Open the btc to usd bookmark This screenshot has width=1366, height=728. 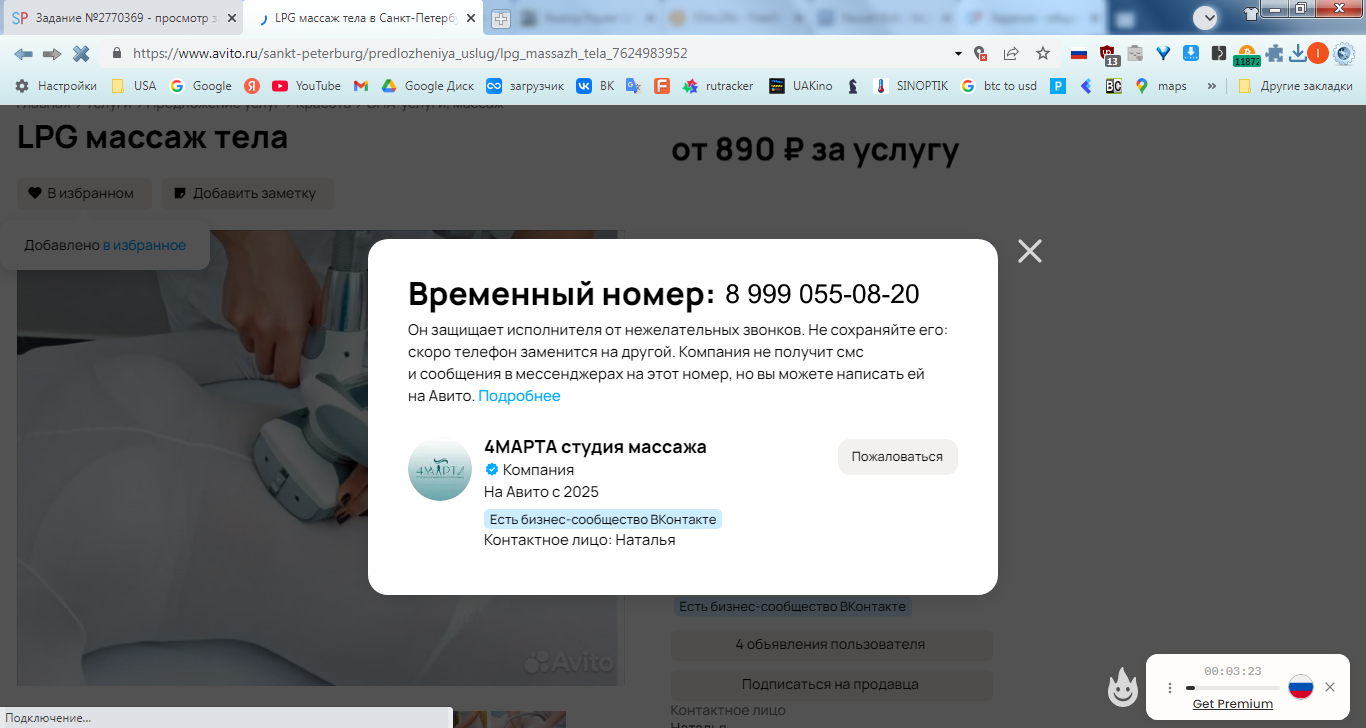coord(999,86)
